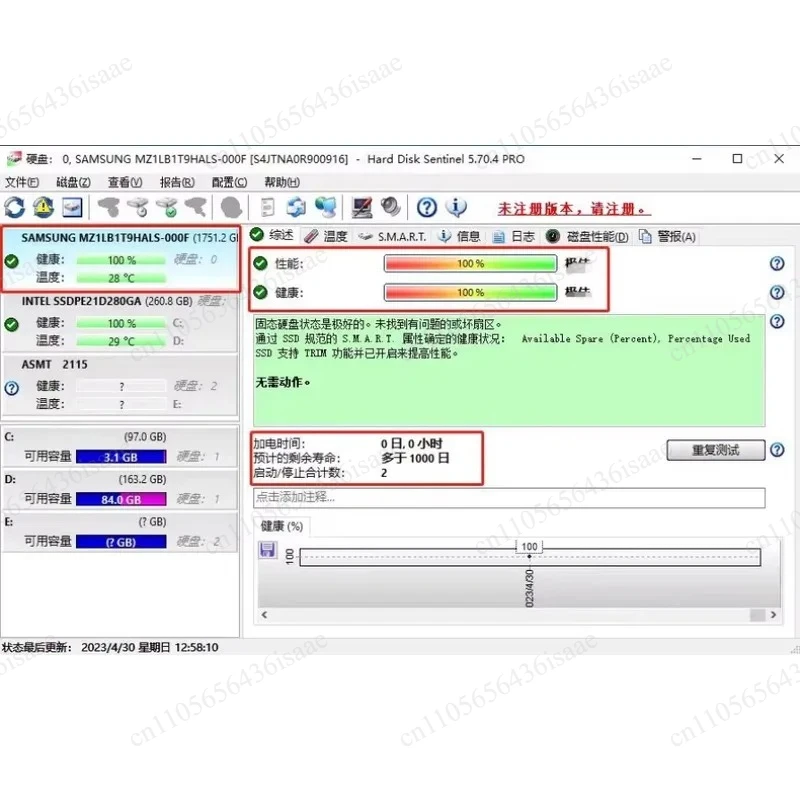Click the blue sync arrows toolbar icon

pyautogui.click(x=296, y=207)
